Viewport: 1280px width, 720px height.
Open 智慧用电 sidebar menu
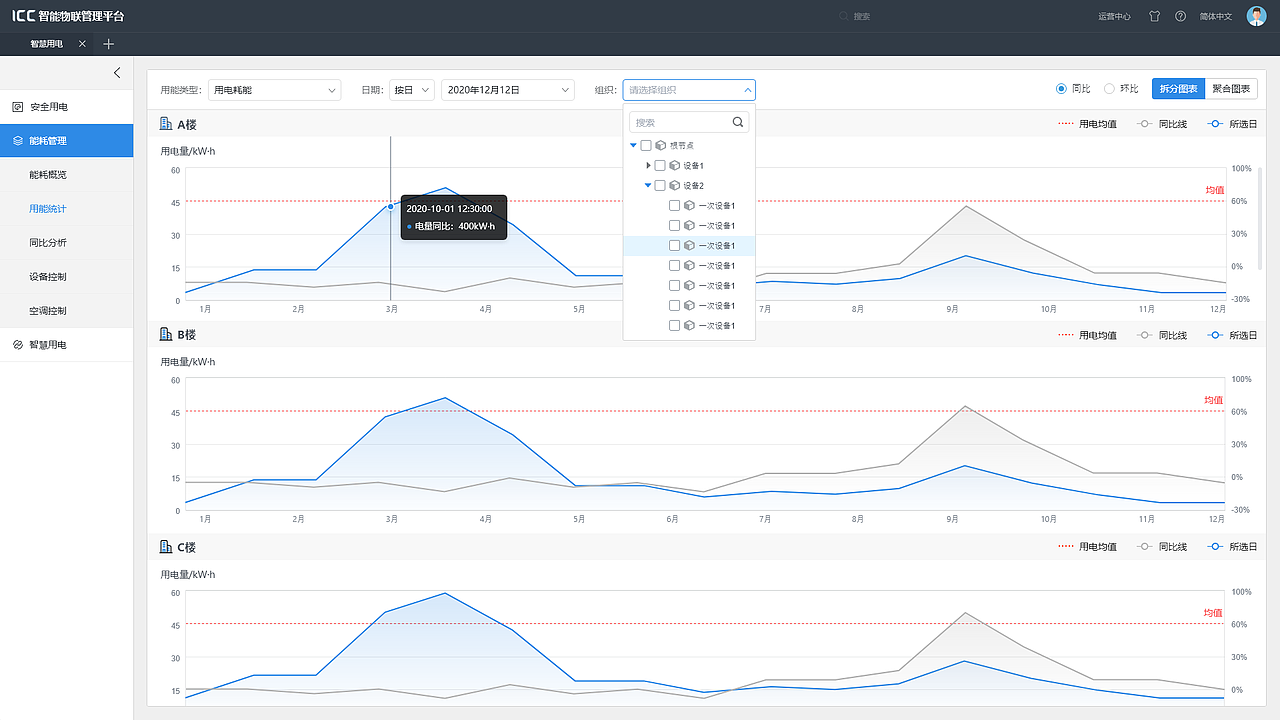[x=66, y=345]
